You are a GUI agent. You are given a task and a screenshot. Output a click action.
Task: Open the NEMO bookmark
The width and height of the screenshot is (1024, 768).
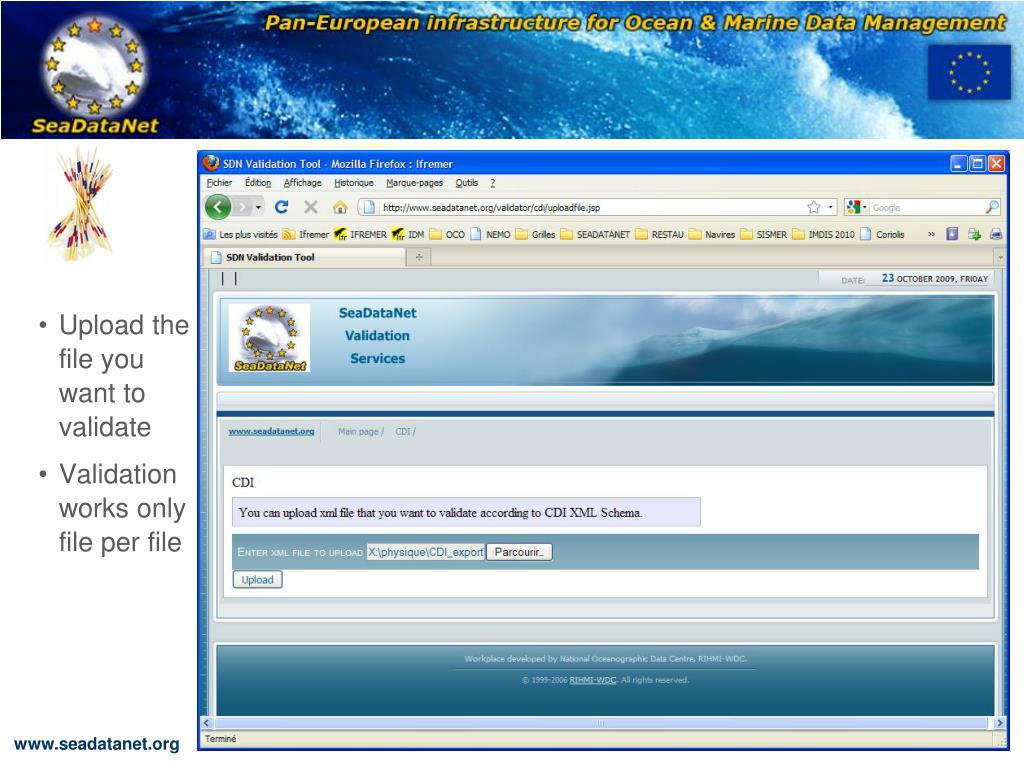point(490,234)
